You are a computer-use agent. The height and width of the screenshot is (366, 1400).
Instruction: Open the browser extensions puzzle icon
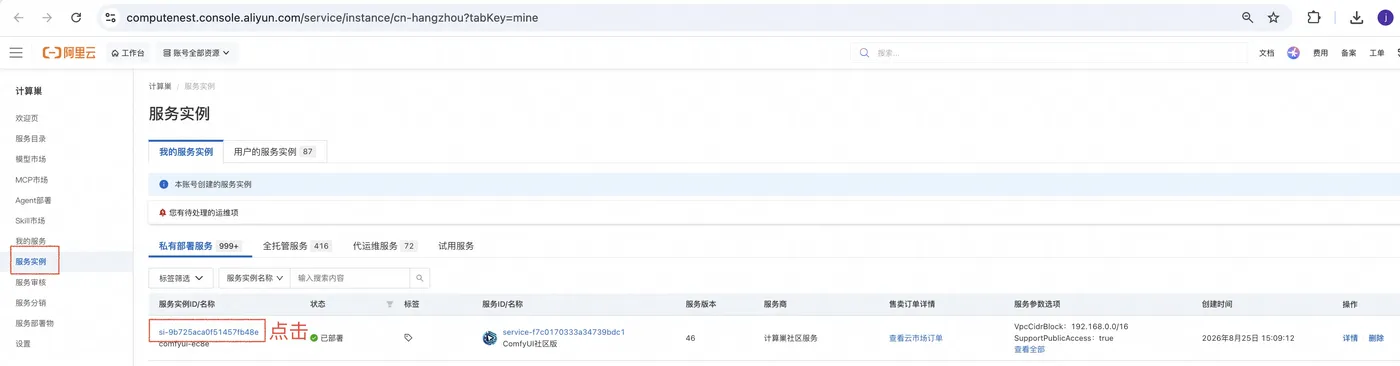click(x=1314, y=17)
